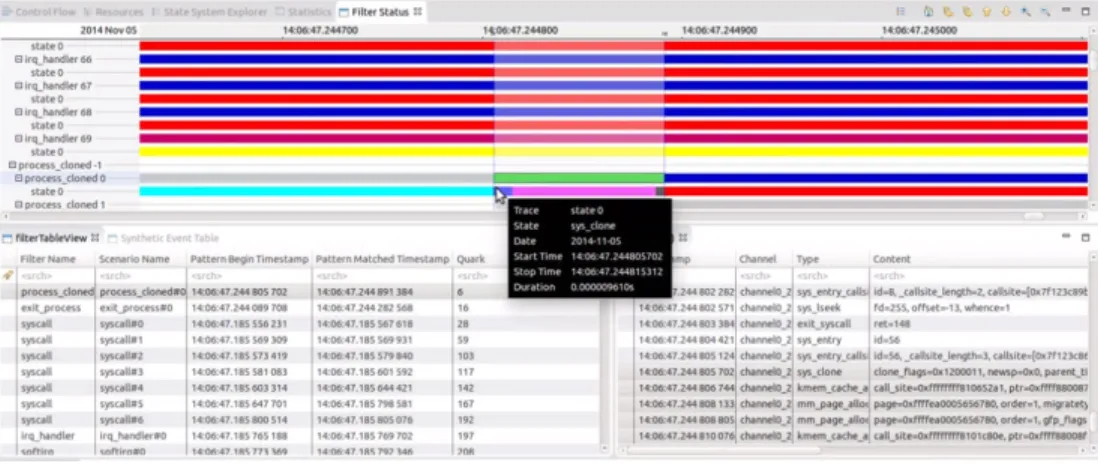Open the Statistics tab
Image resolution: width=1098 pixels, height=464 pixels.
click(304, 12)
